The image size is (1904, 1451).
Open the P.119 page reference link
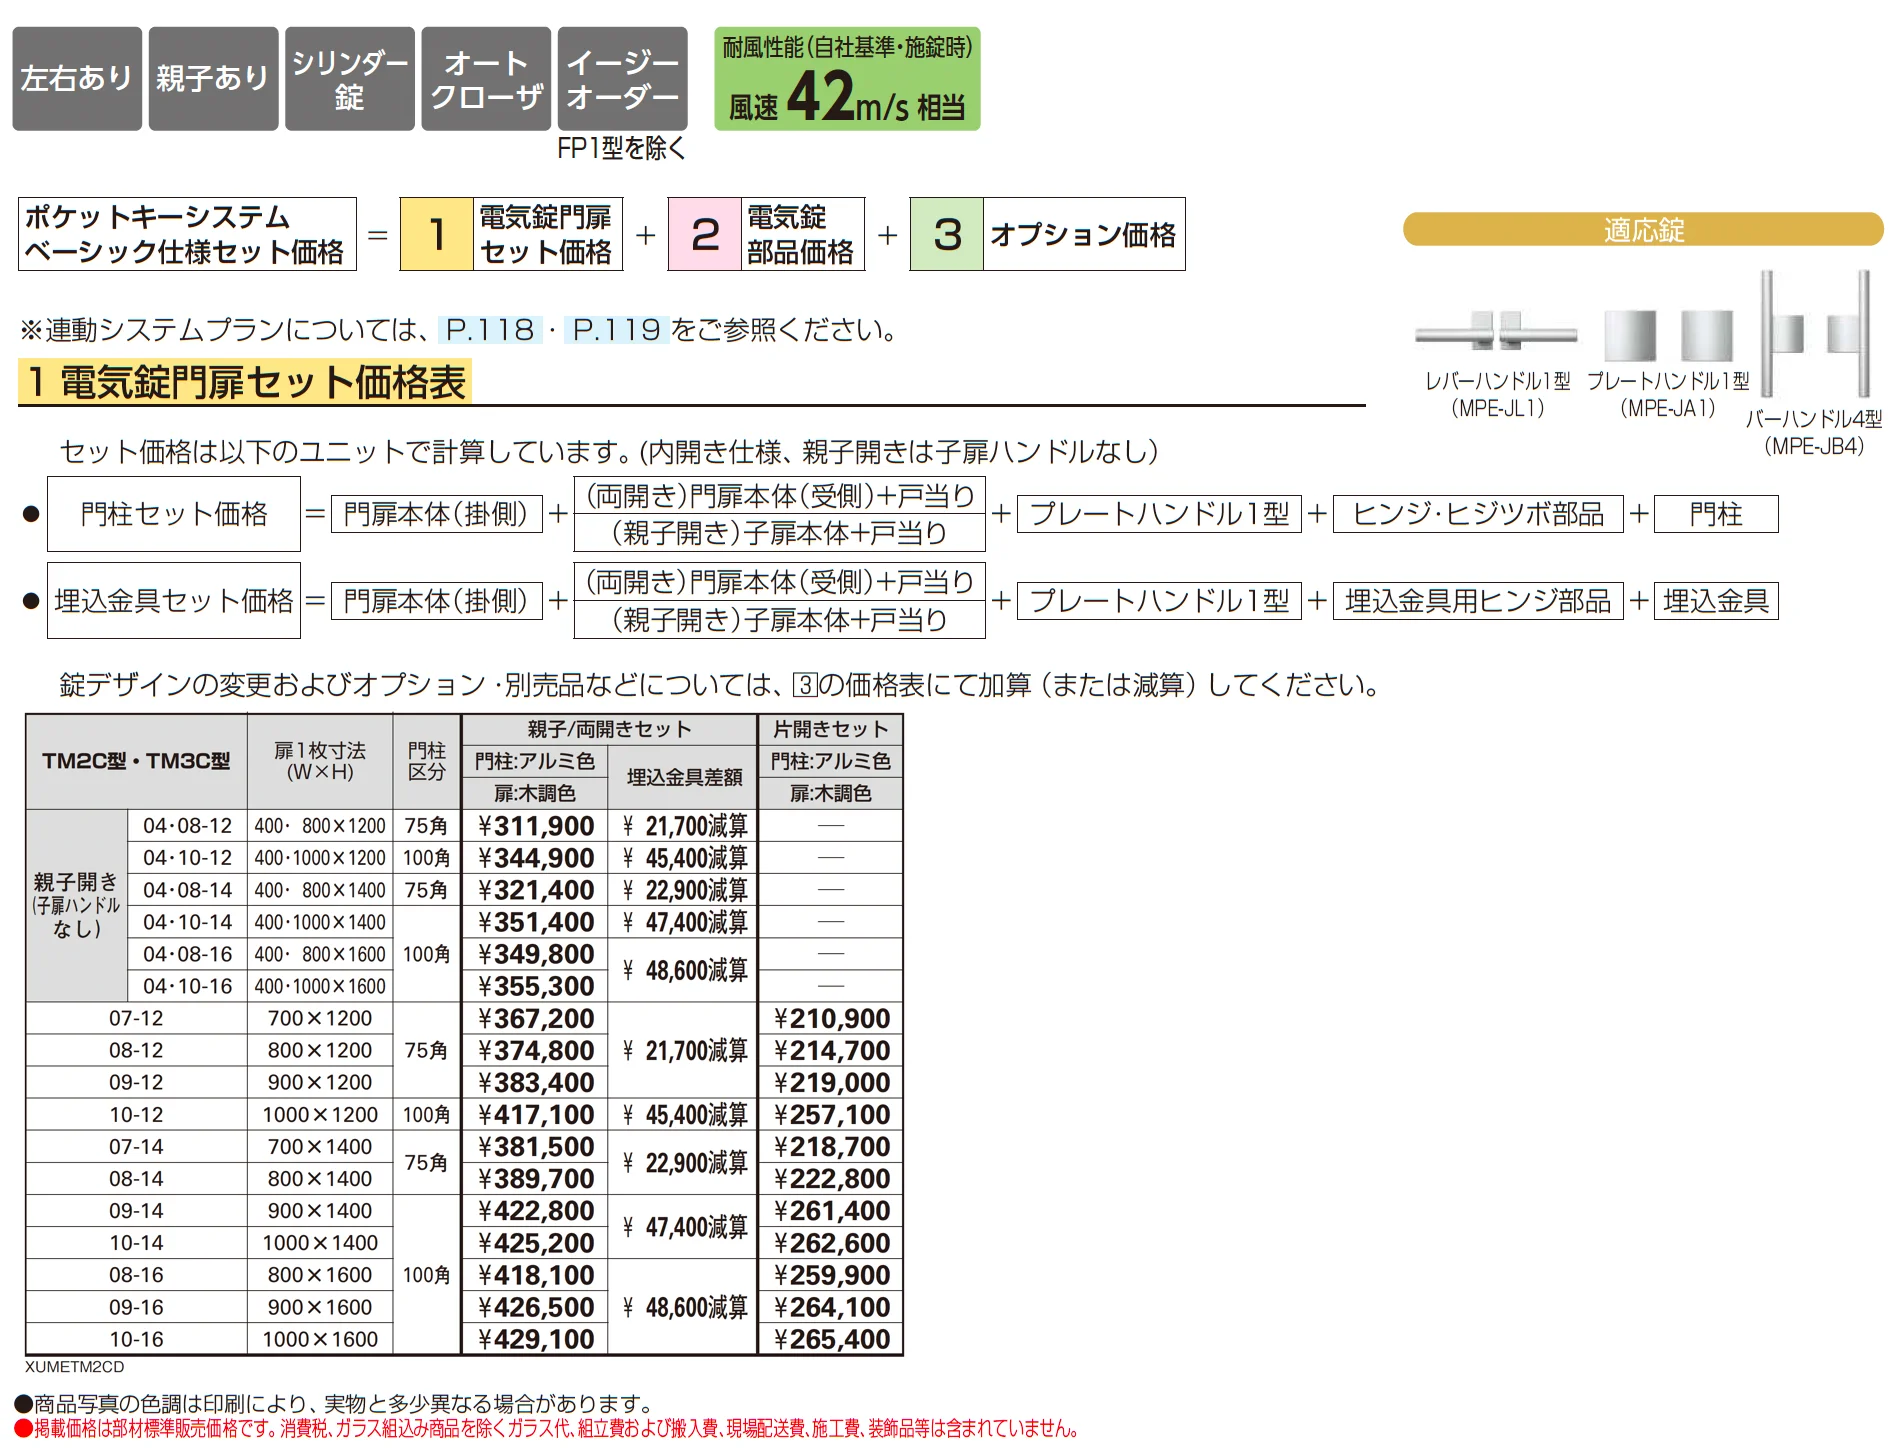click(616, 329)
